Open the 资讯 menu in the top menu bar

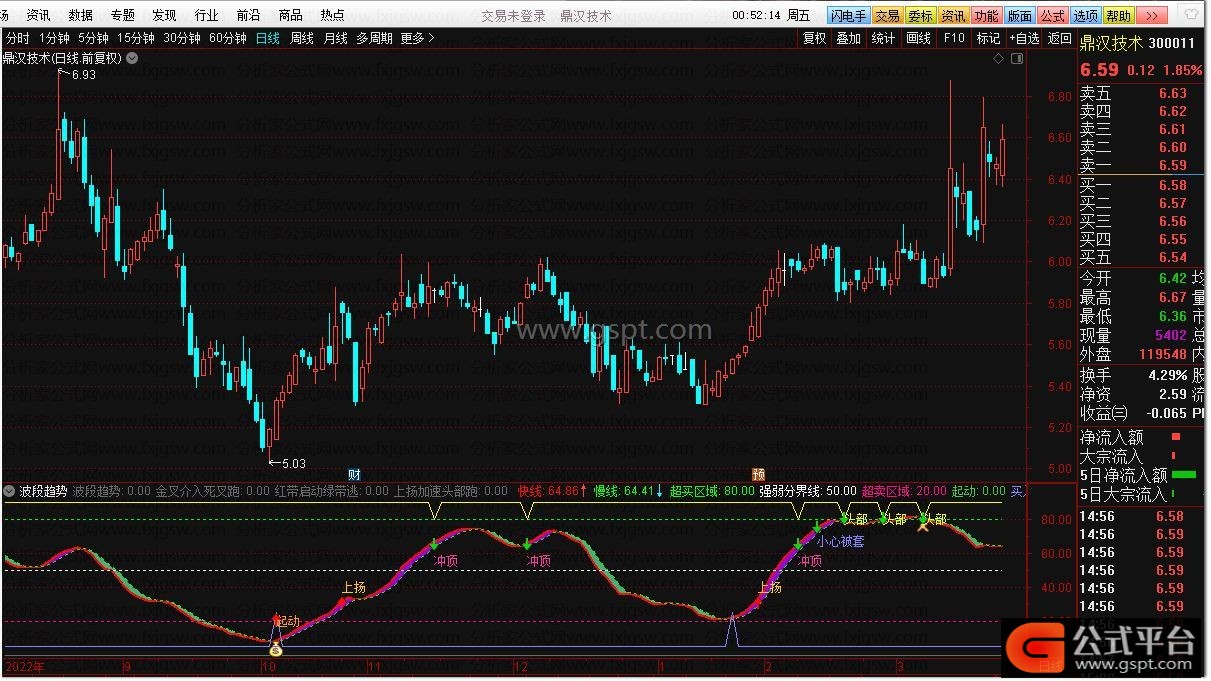pos(39,15)
